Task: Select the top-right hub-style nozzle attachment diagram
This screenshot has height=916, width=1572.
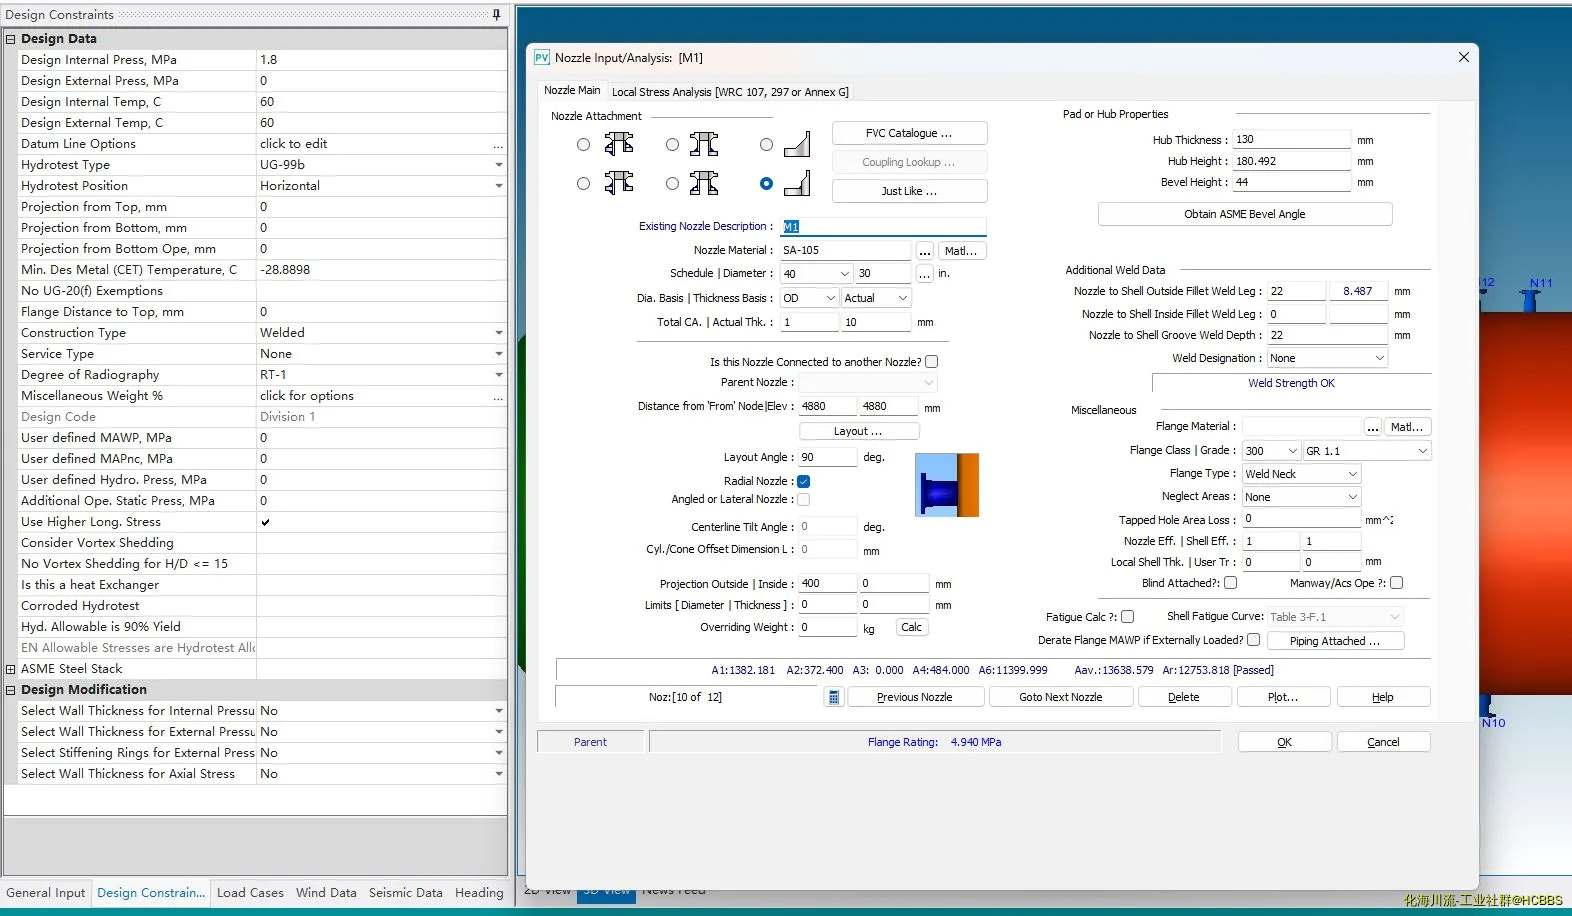Action: click(x=797, y=145)
